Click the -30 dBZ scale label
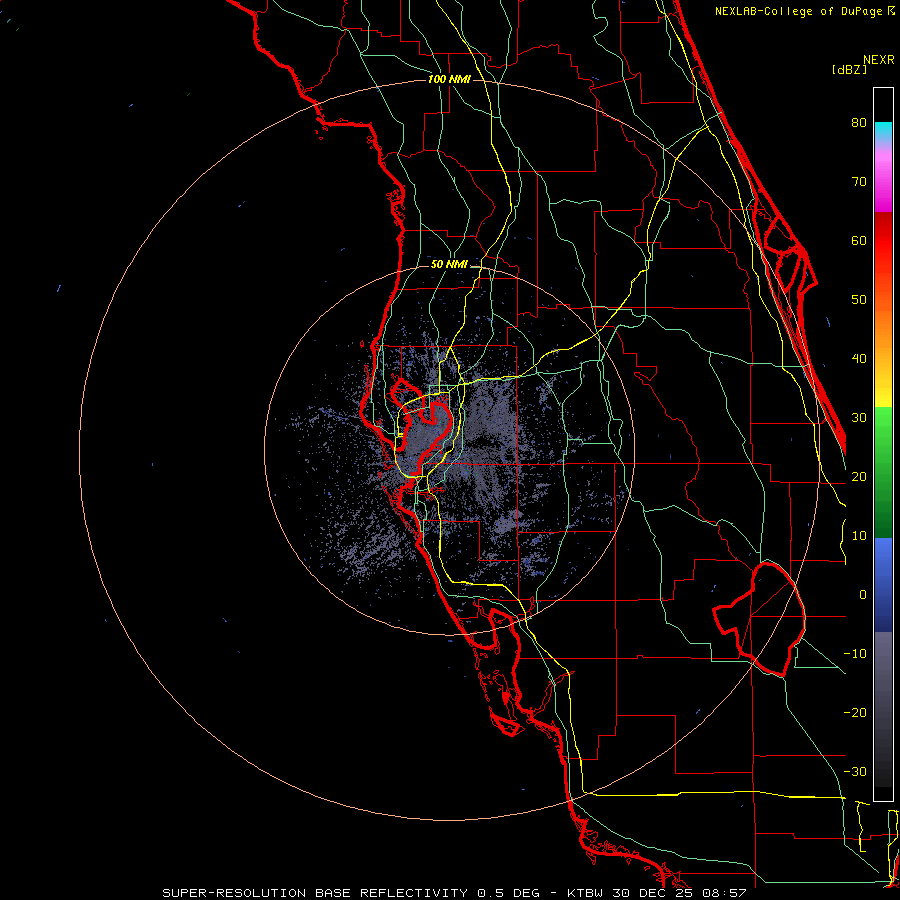This screenshot has width=900, height=900. tap(855, 772)
